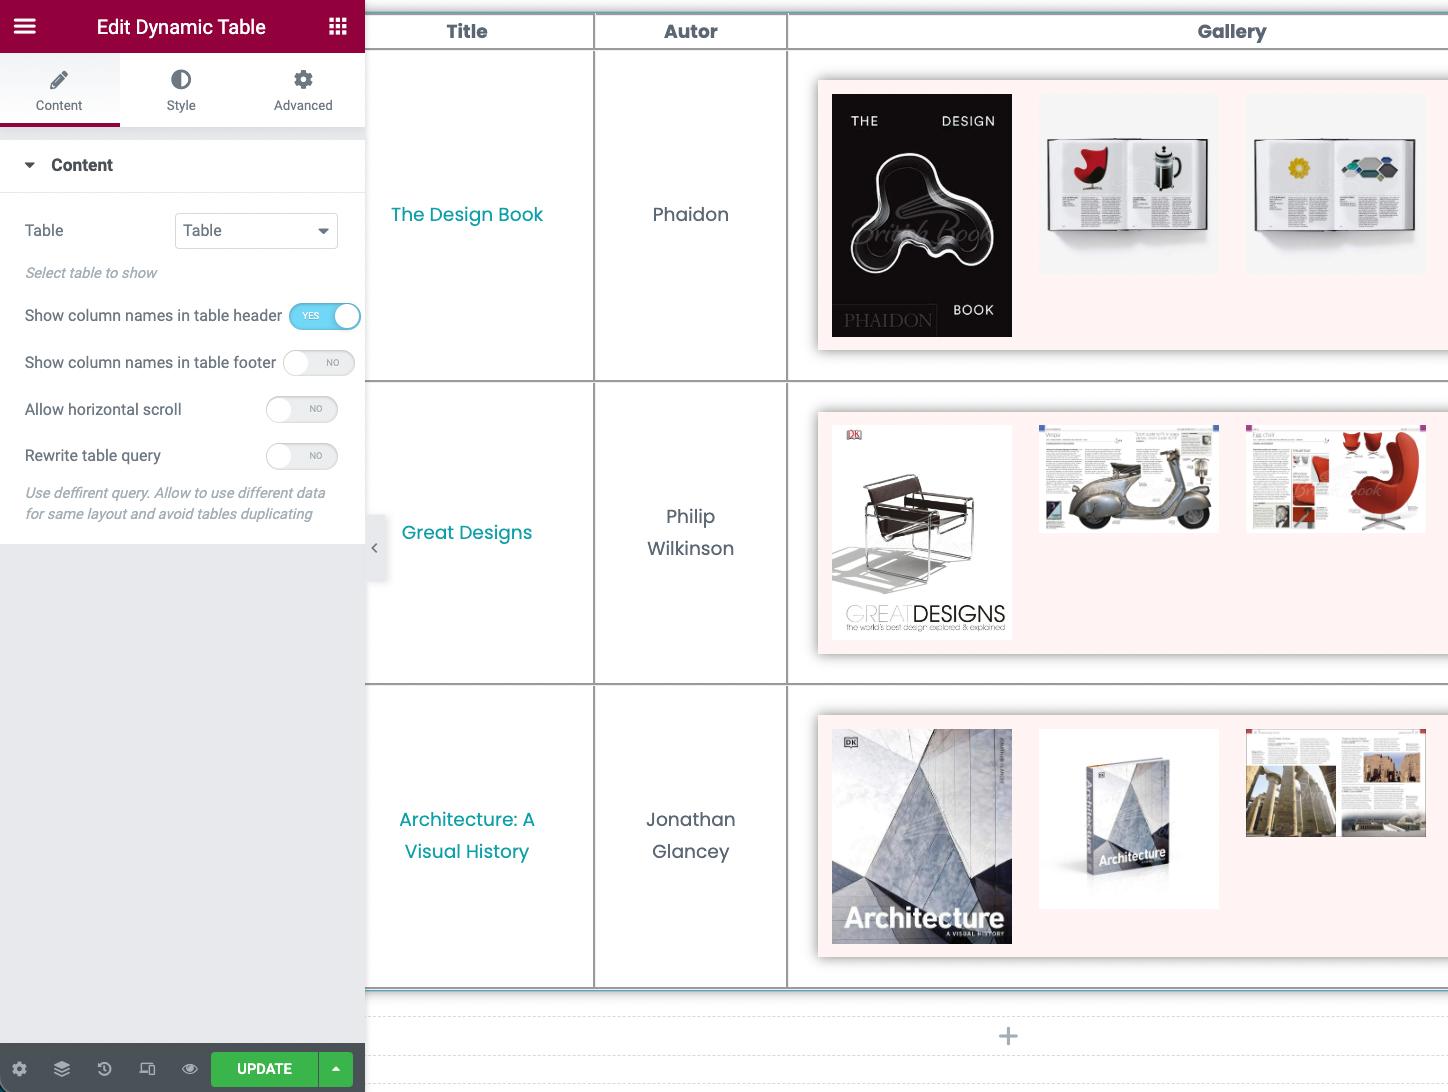
Task: Open the Great Designs link
Action: 467,533
